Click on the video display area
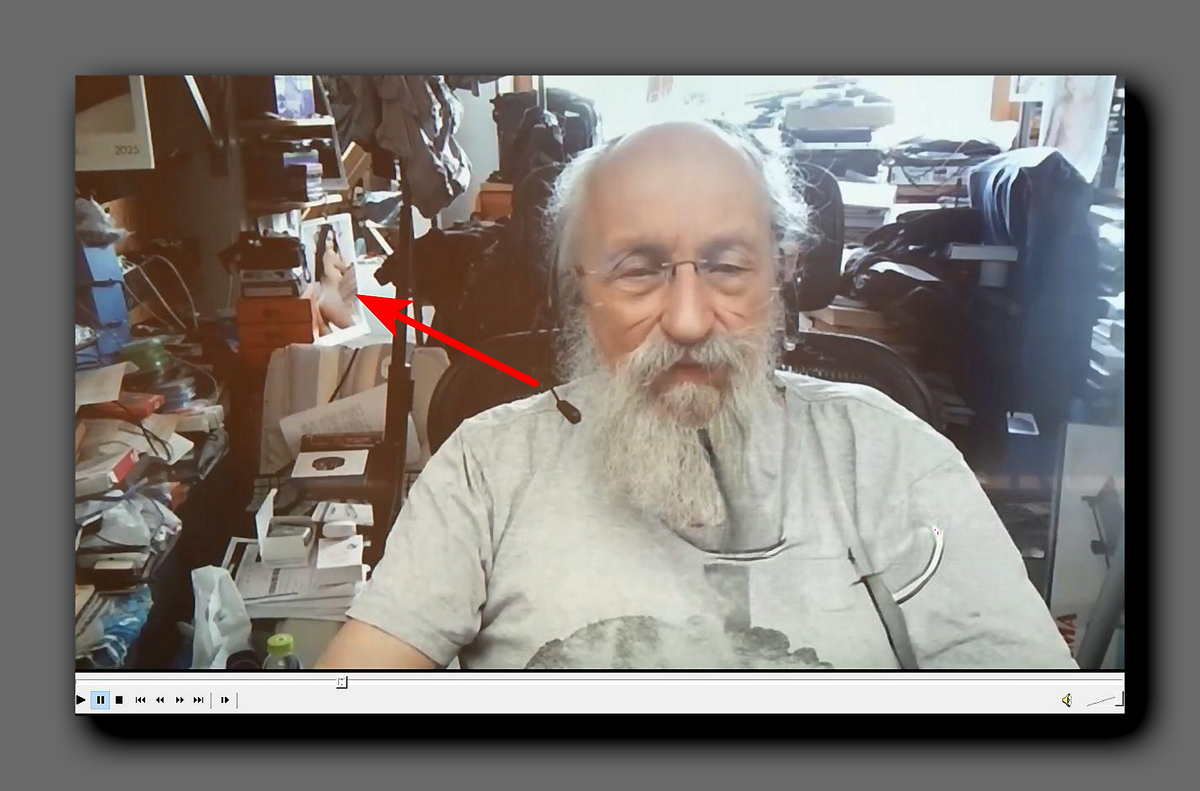The height and width of the screenshot is (791, 1200). [599, 372]
